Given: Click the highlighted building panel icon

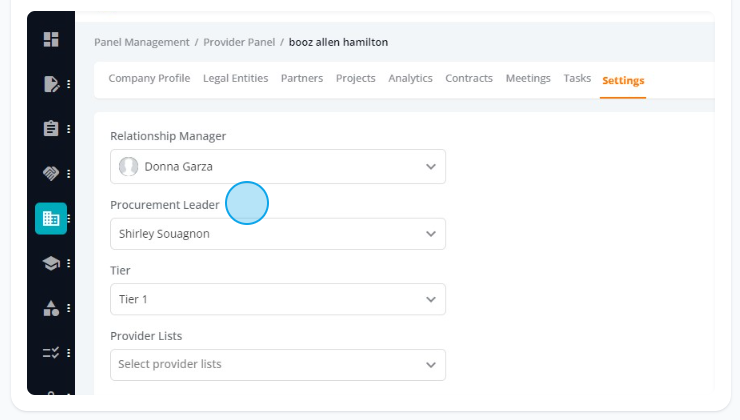Looking at the screenshot, I should pyautogui.click(x=51, y=218).
